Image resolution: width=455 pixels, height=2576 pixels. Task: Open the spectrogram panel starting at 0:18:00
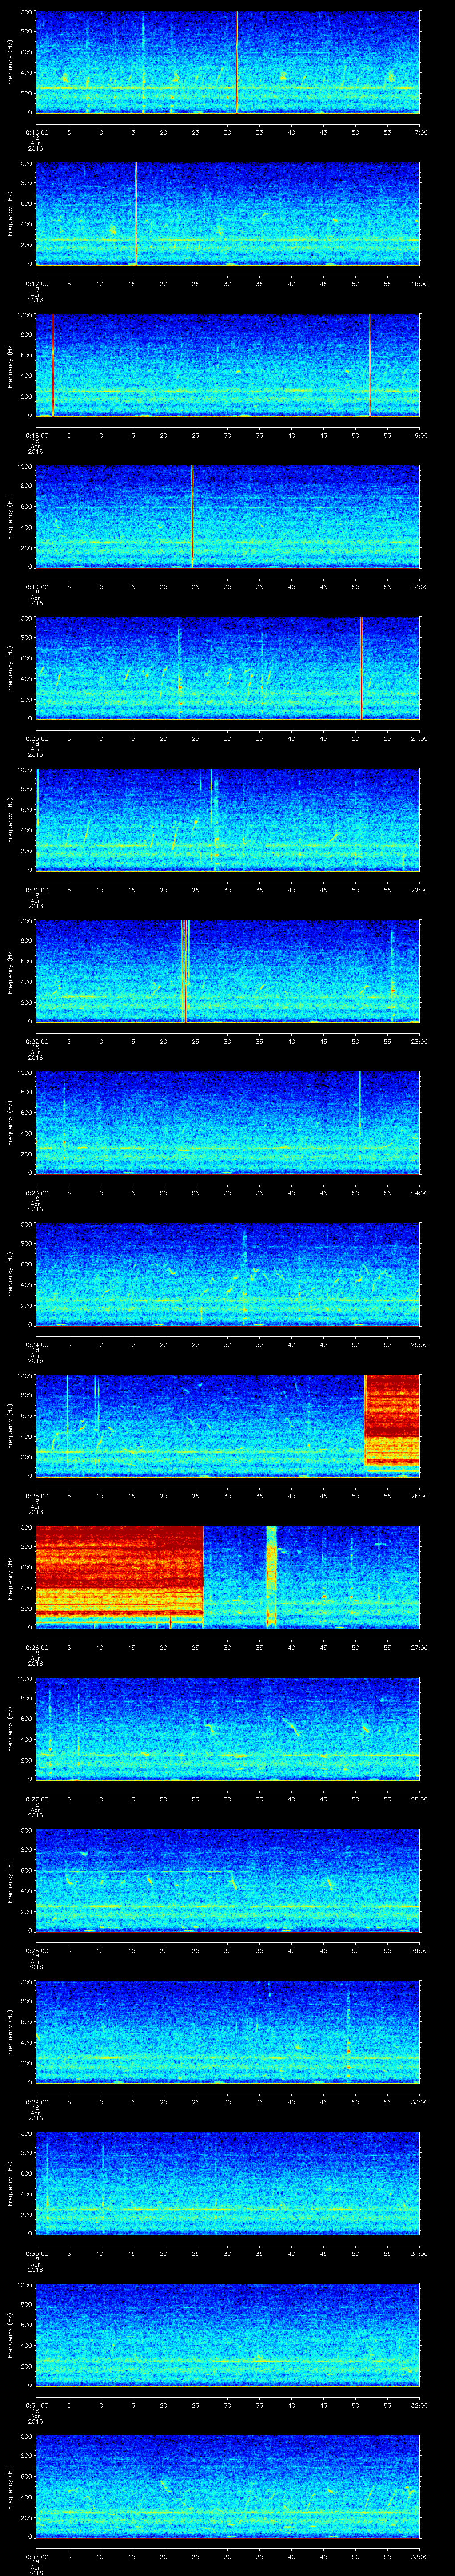(x=228, y=365)
